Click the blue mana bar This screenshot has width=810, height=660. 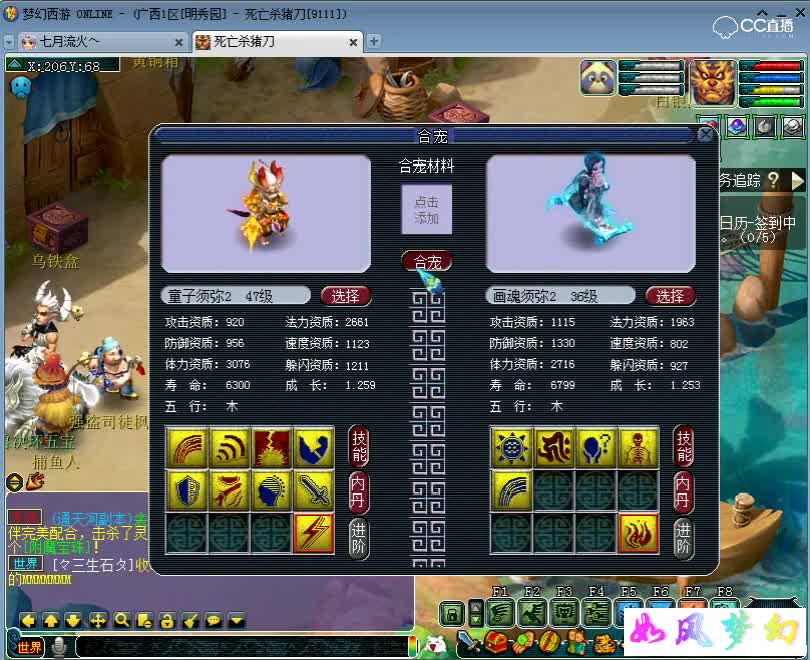[772, 78]
